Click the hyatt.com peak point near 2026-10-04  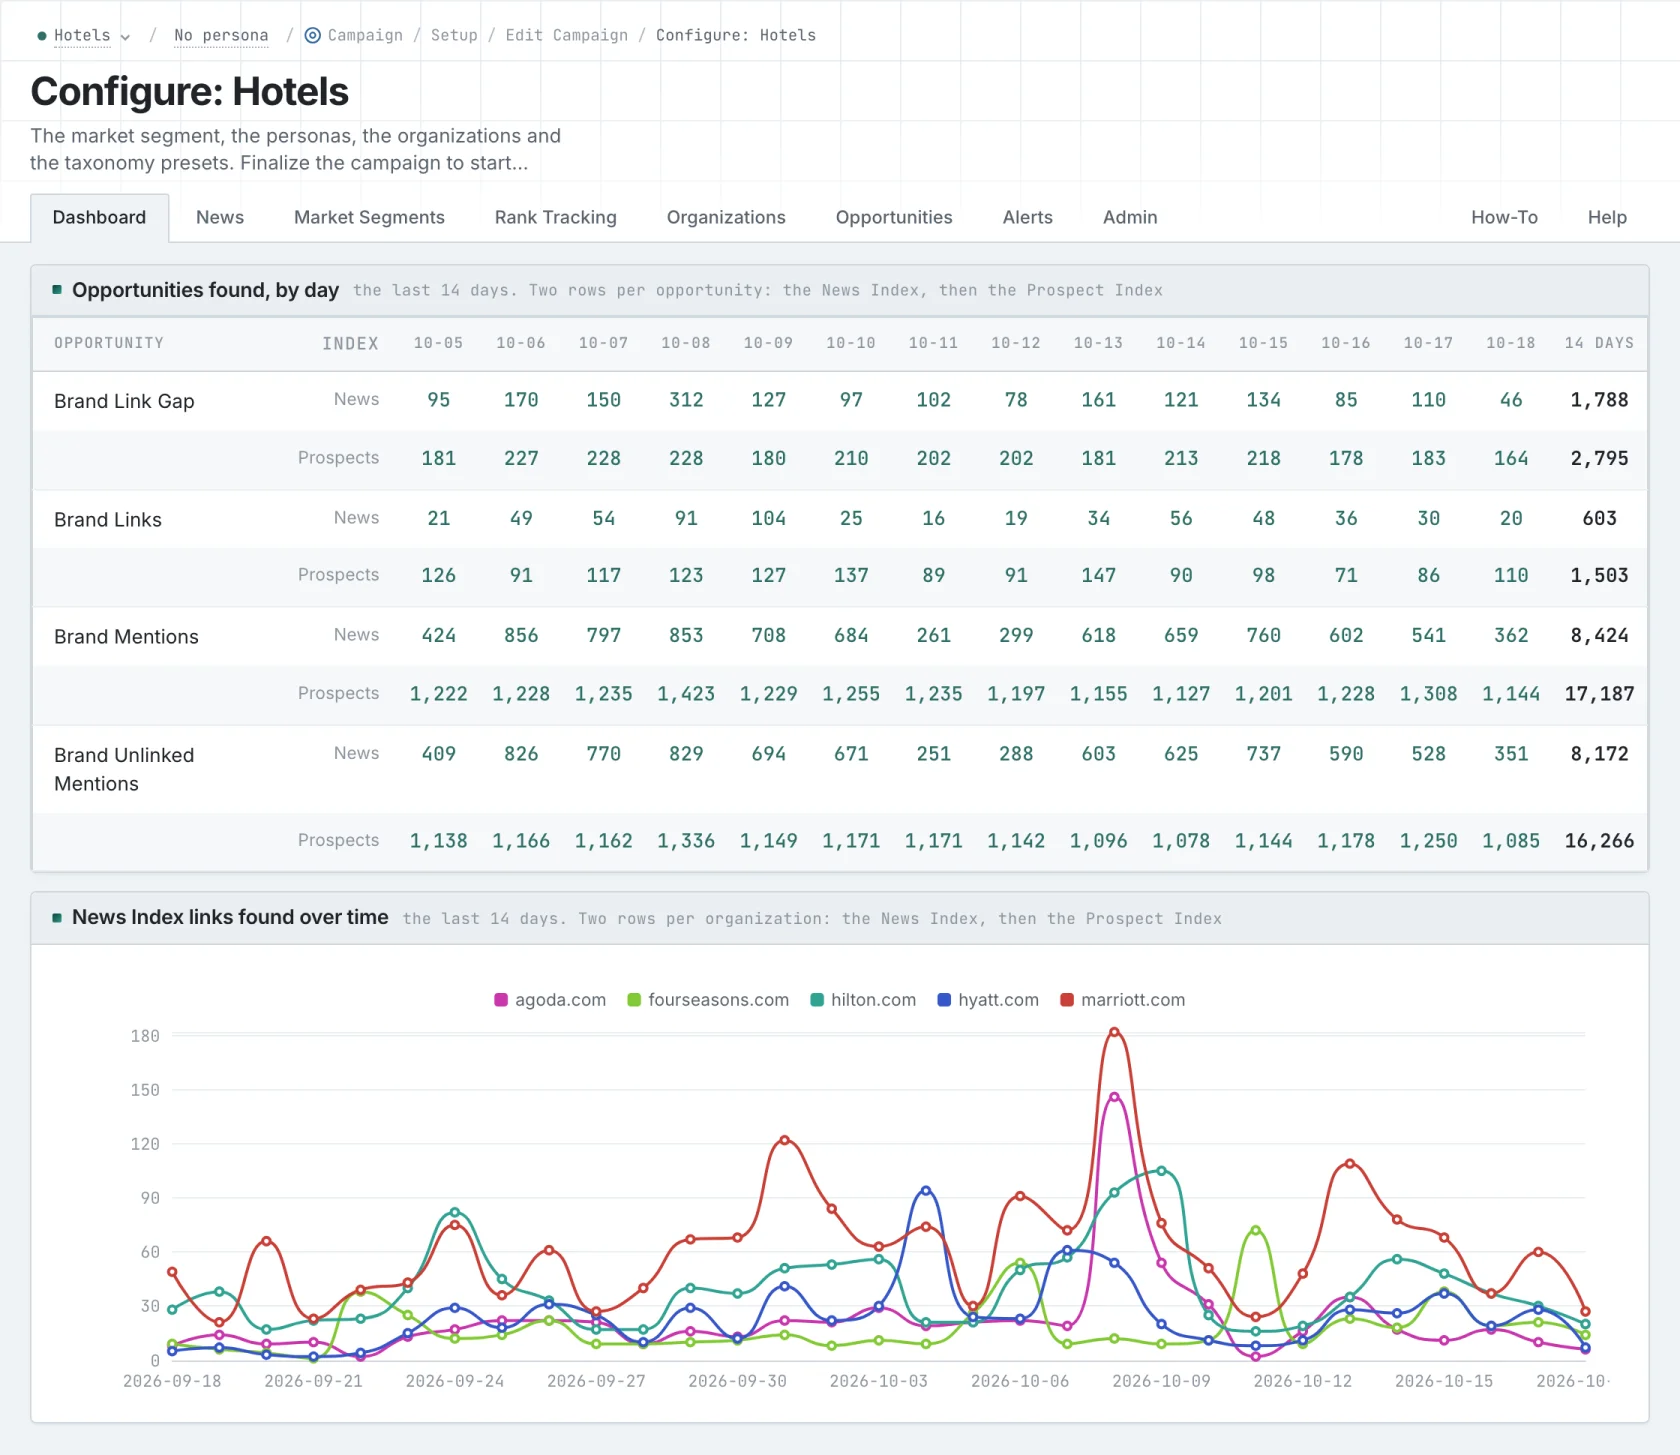coord(926,1191)
